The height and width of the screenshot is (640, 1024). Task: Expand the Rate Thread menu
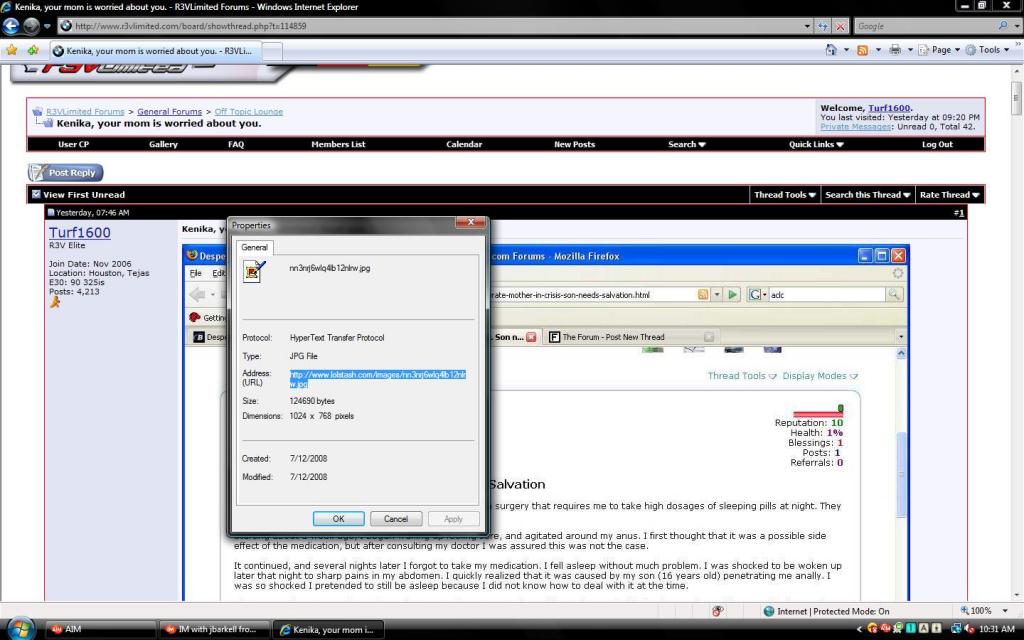pyautogui.click(x=949, y=195)
